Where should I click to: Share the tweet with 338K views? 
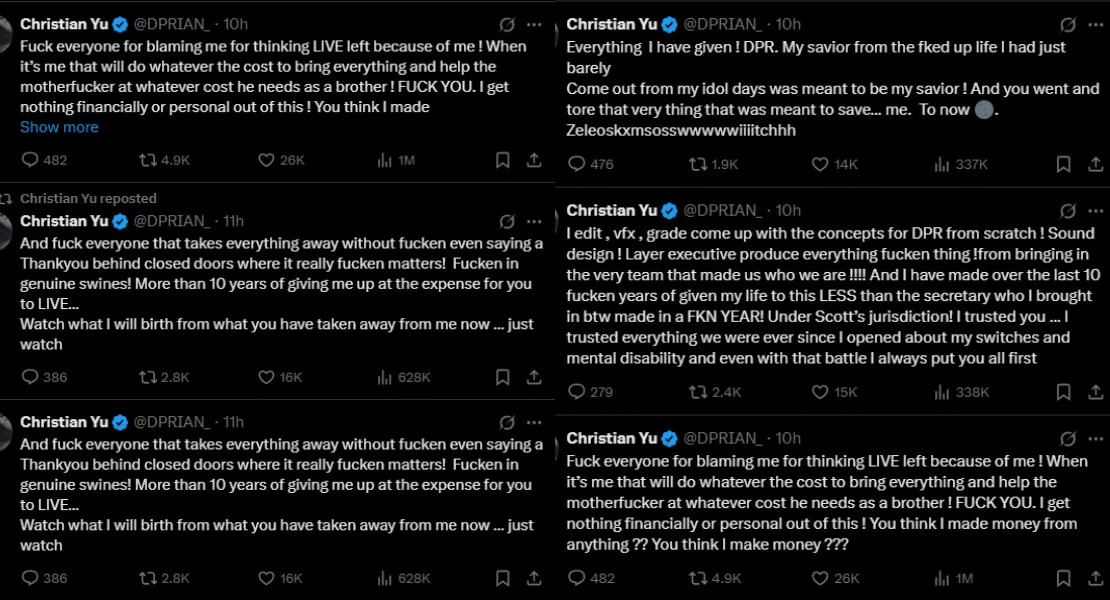click(x=1093, y=392)
